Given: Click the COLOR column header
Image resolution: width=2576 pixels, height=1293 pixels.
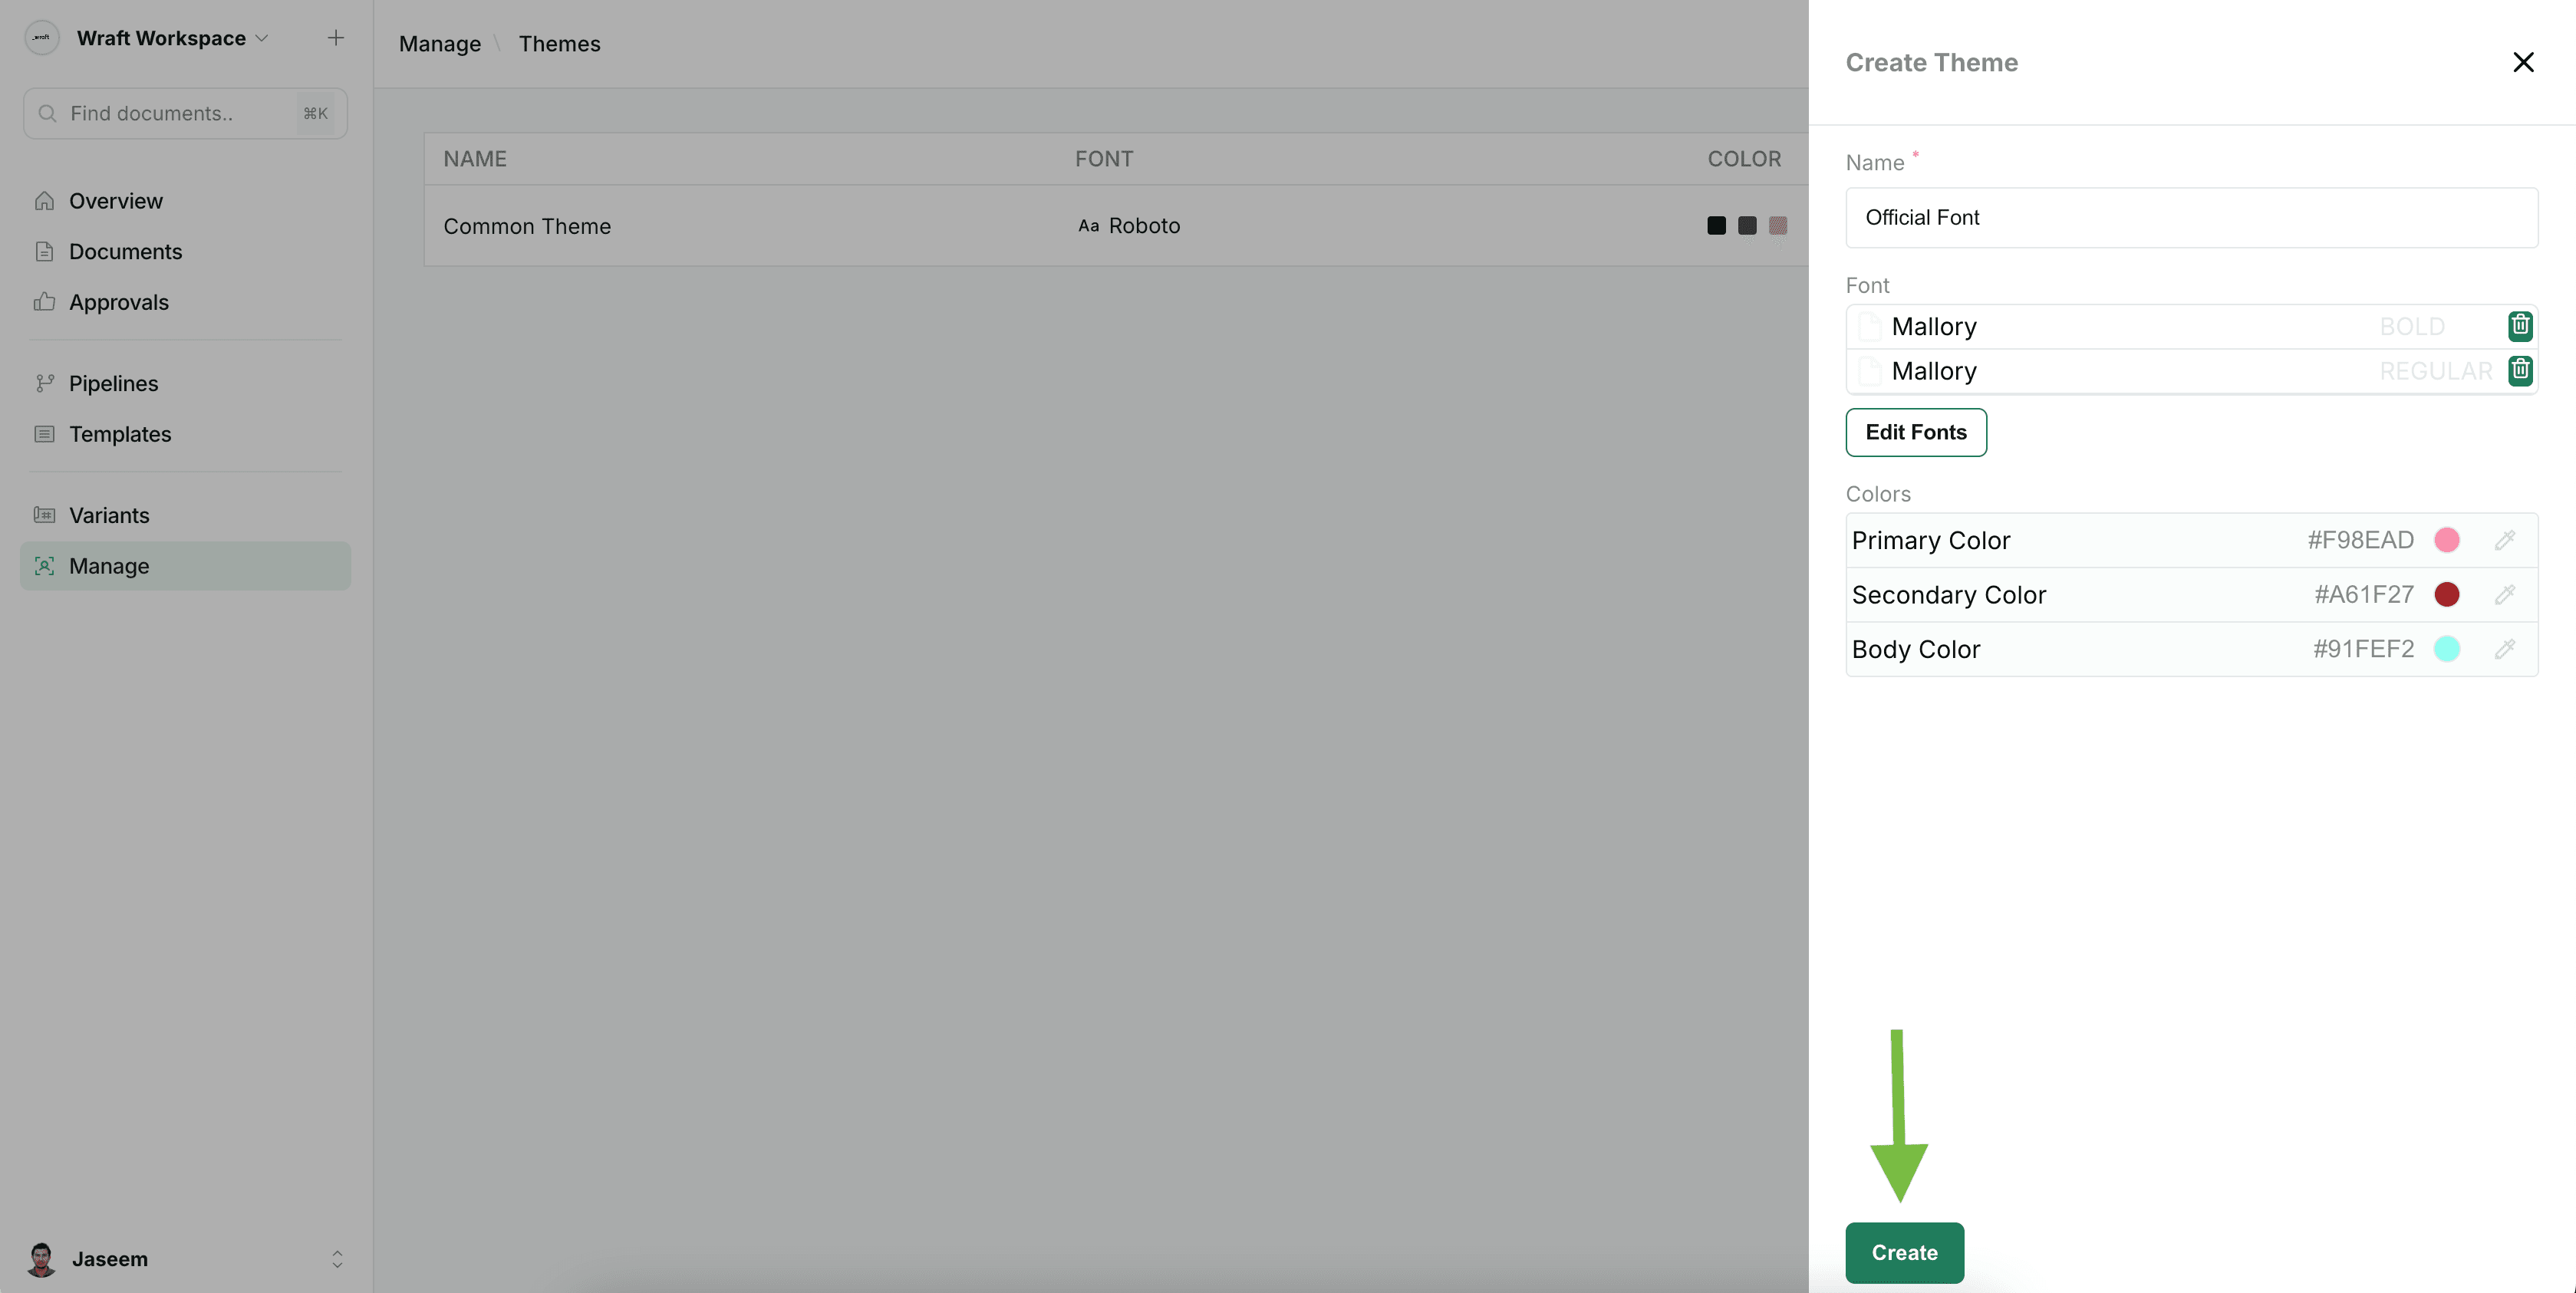Looking at the screenshot, I should [x=1744, y=159].
